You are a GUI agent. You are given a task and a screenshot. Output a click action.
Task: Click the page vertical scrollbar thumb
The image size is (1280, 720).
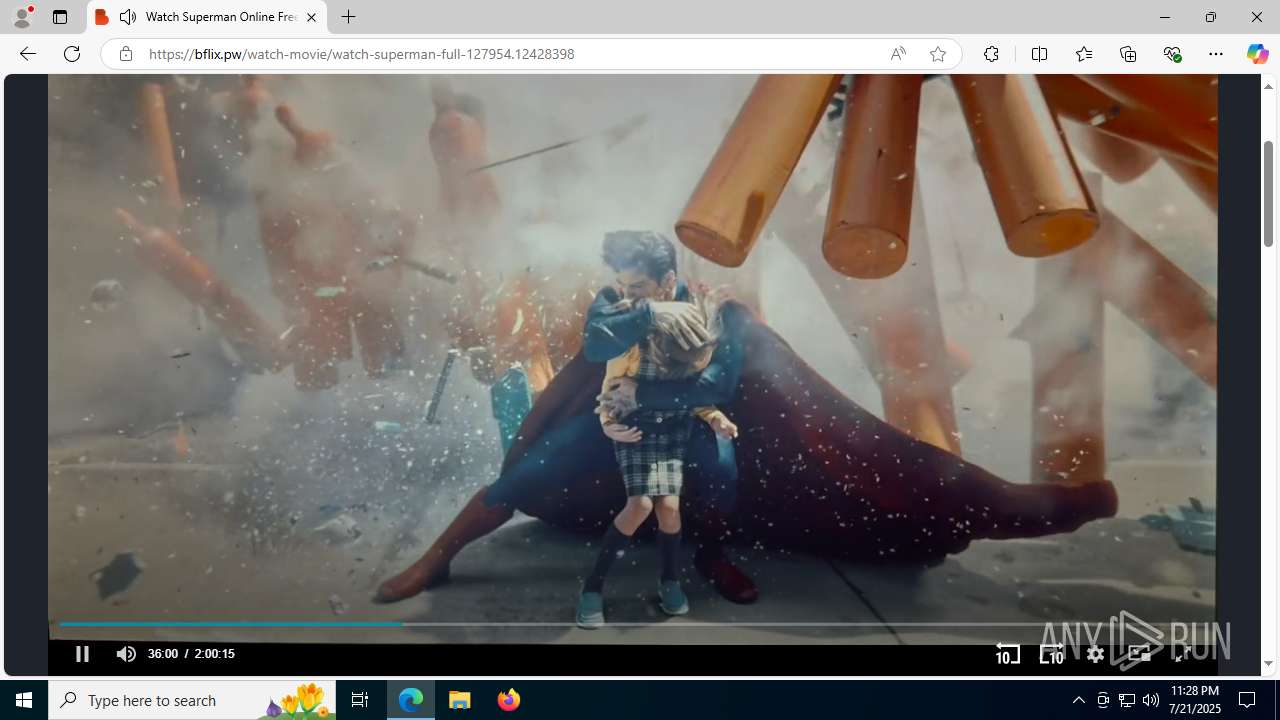pyautogui.click(x=1268, y=194)
